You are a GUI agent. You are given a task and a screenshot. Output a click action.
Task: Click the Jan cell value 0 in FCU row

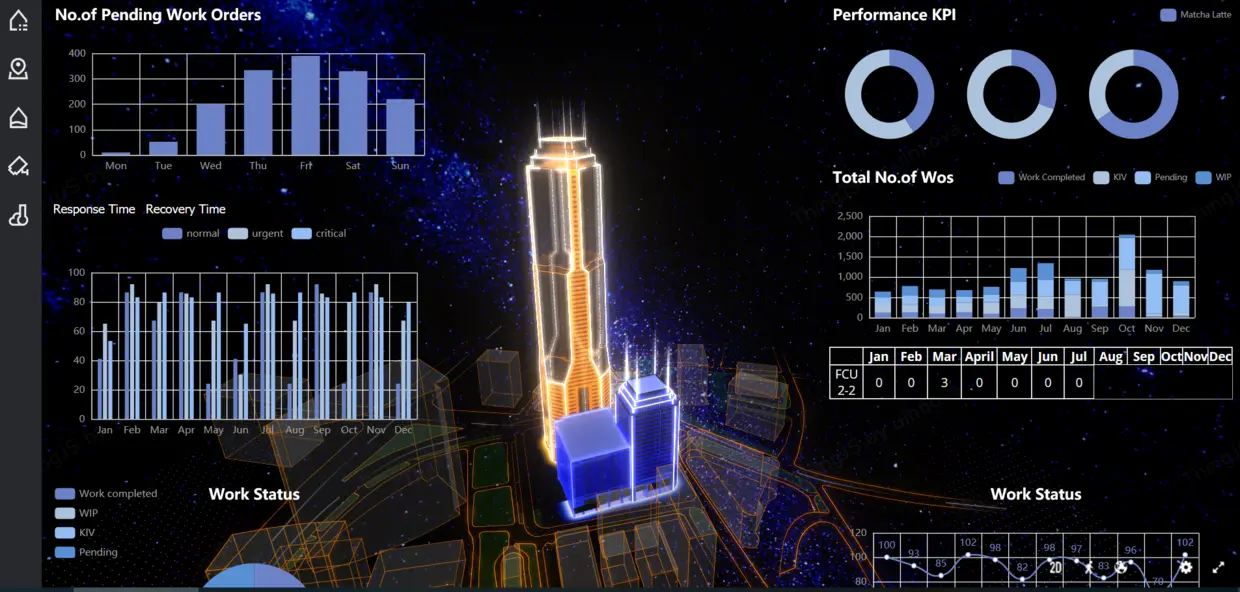point(878,382)
